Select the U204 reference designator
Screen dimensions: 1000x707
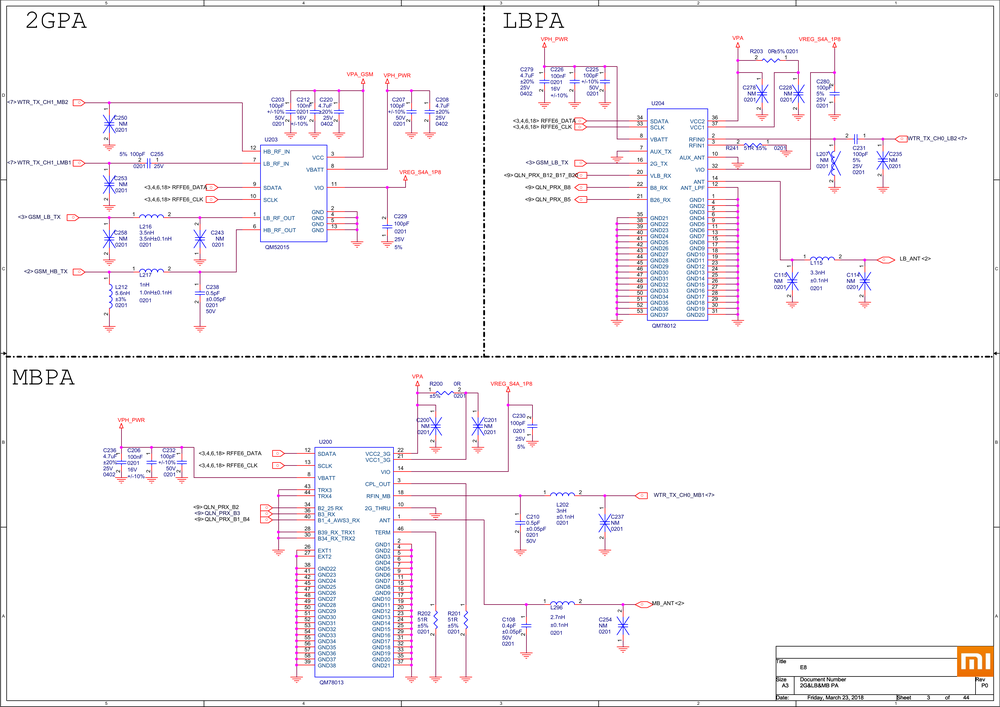[658, 103]
